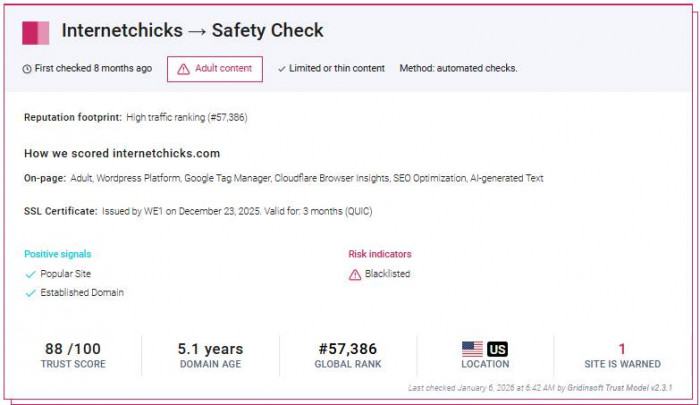Screen dimensions: 700x405
Task: Click the Positive signals heading
Action: (x=57, y=254)
